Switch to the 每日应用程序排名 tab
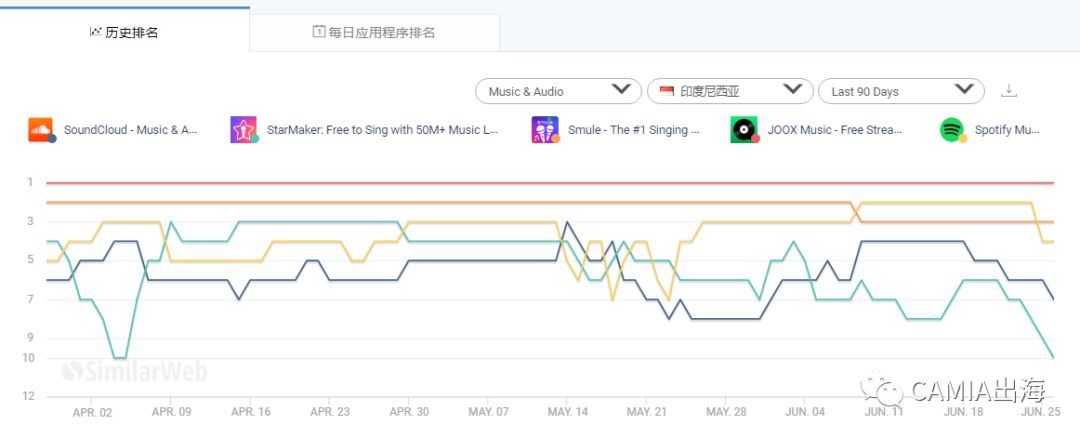1080x438 pixels. [x=374, y=32]
